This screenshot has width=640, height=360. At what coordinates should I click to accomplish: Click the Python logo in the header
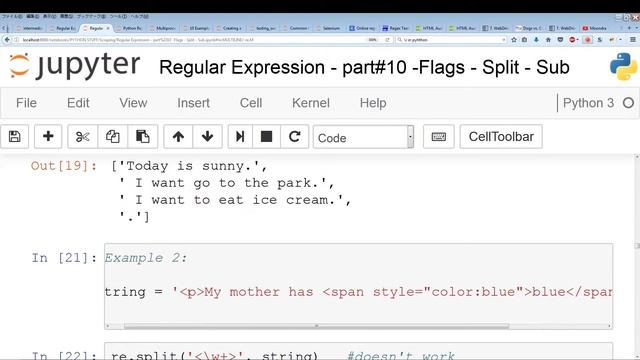[x=623, y=67]
